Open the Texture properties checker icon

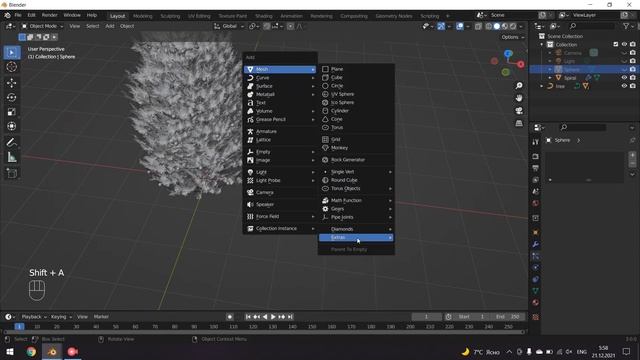[x=536, y=317]
